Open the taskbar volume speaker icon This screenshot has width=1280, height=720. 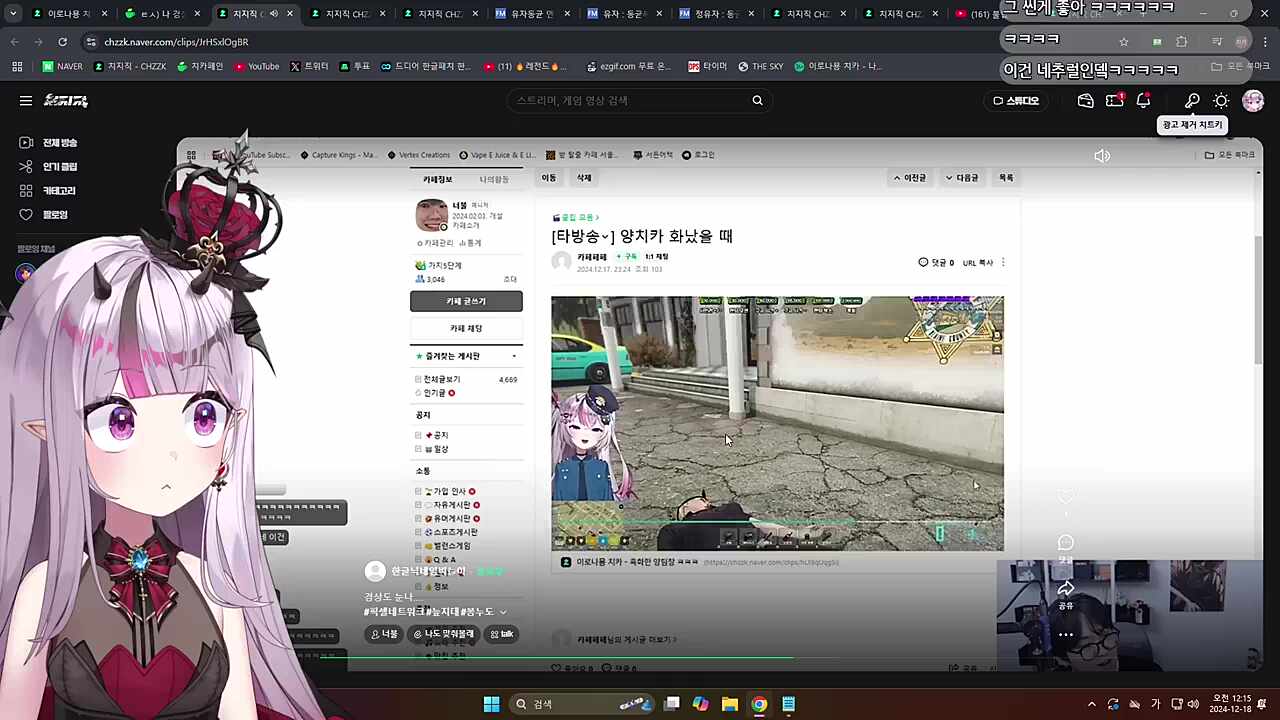[1193, 704]
